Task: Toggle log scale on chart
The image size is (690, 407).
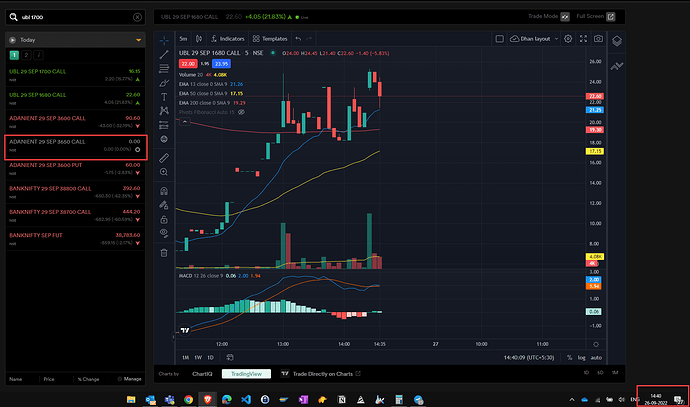Action: click(x=582, y=358)
